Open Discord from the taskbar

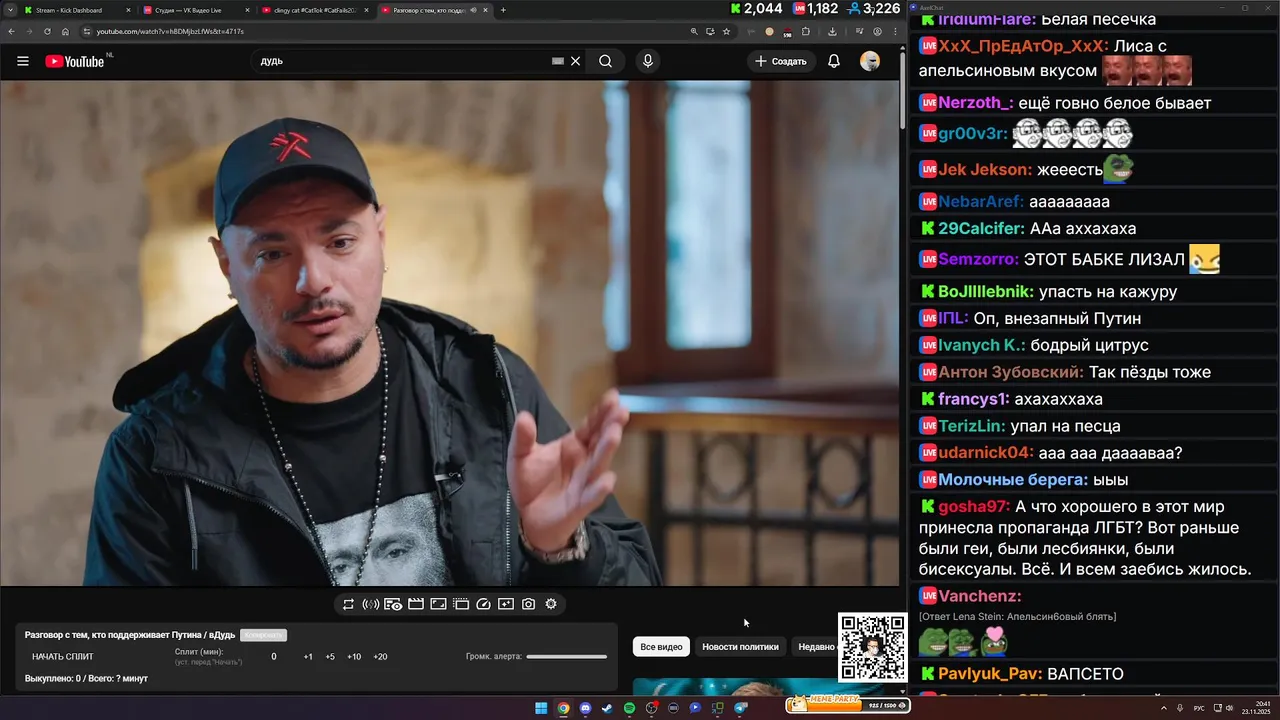tap(585, 708)
